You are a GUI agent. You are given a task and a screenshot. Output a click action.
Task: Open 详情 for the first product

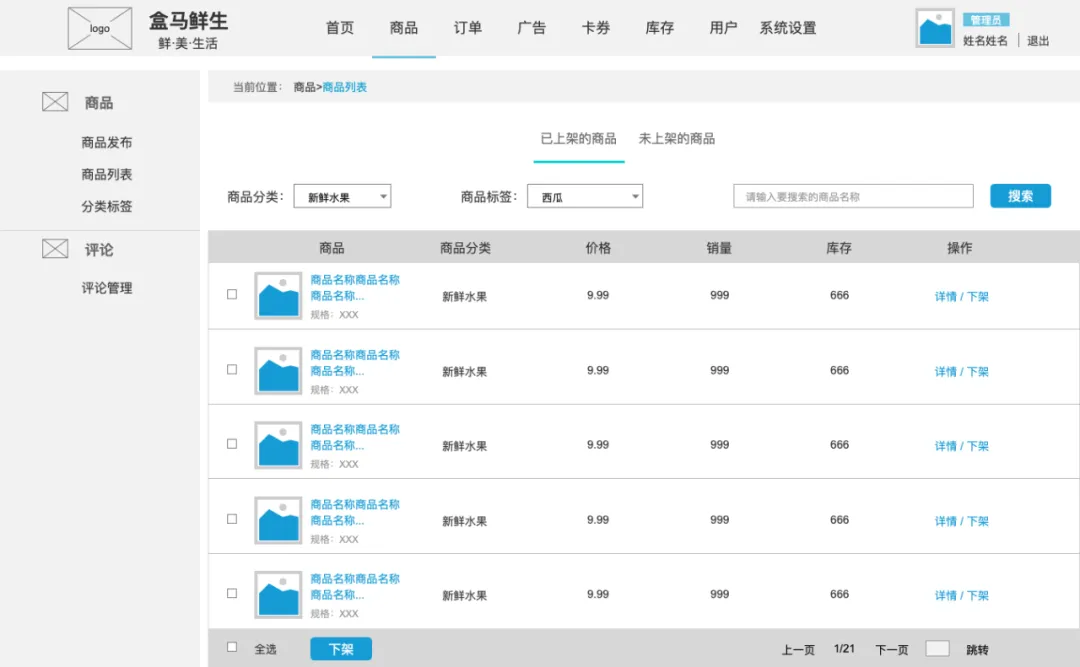(x=946, y=295)
